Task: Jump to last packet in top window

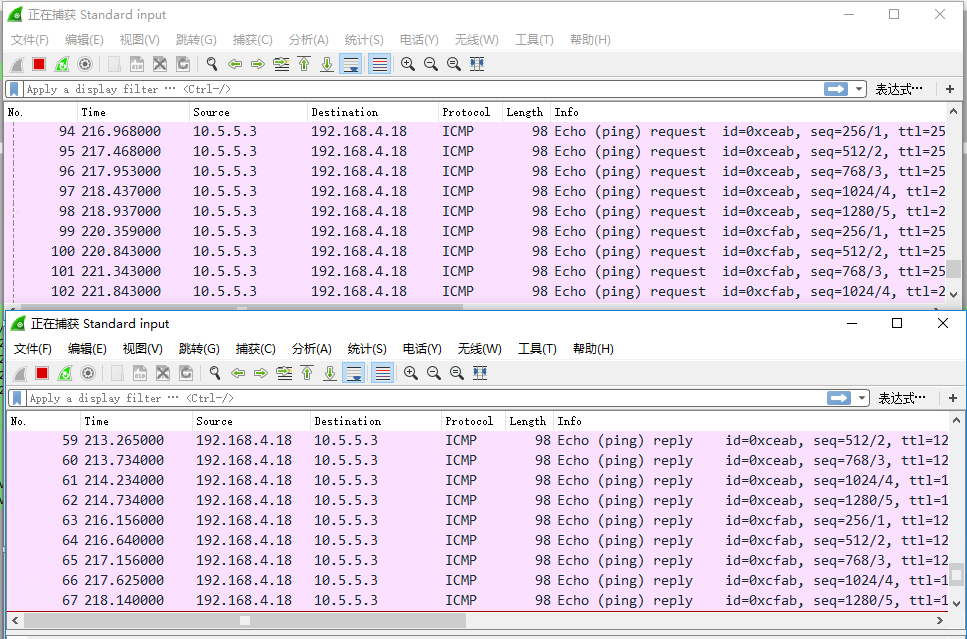Action: [x=327, y=64]
